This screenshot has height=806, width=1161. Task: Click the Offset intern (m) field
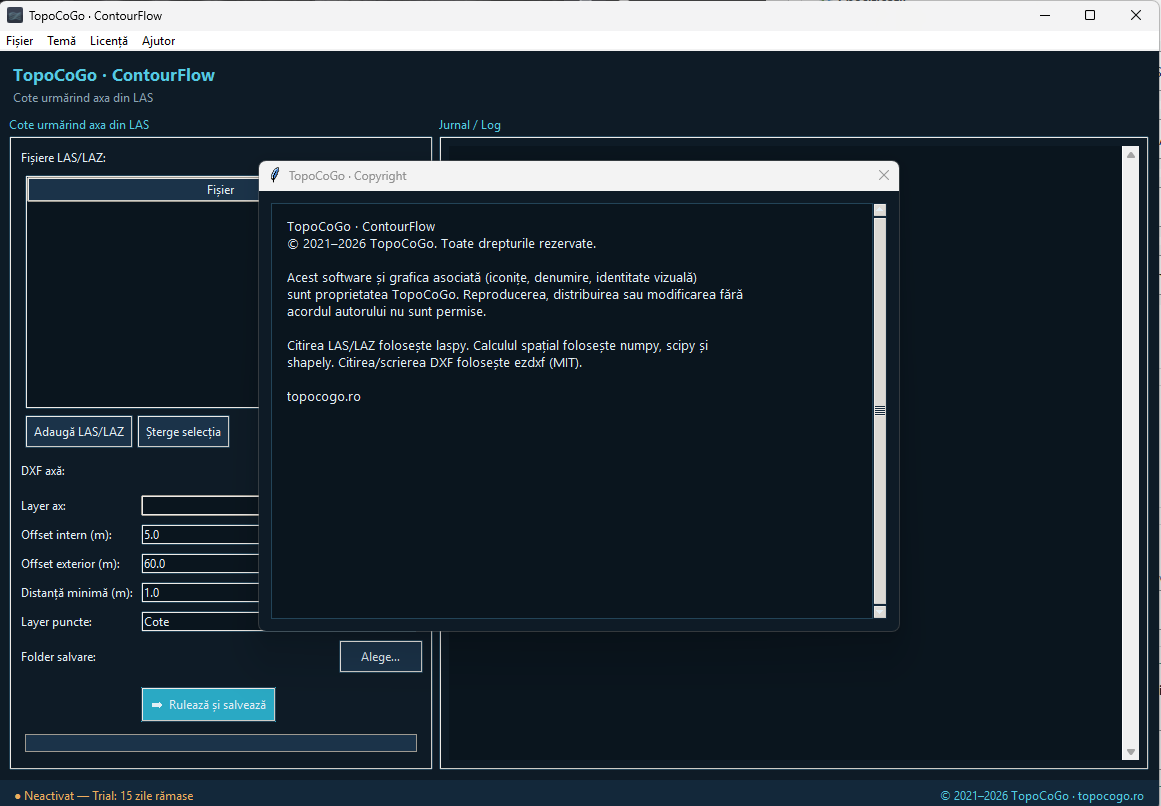point(200,534)
